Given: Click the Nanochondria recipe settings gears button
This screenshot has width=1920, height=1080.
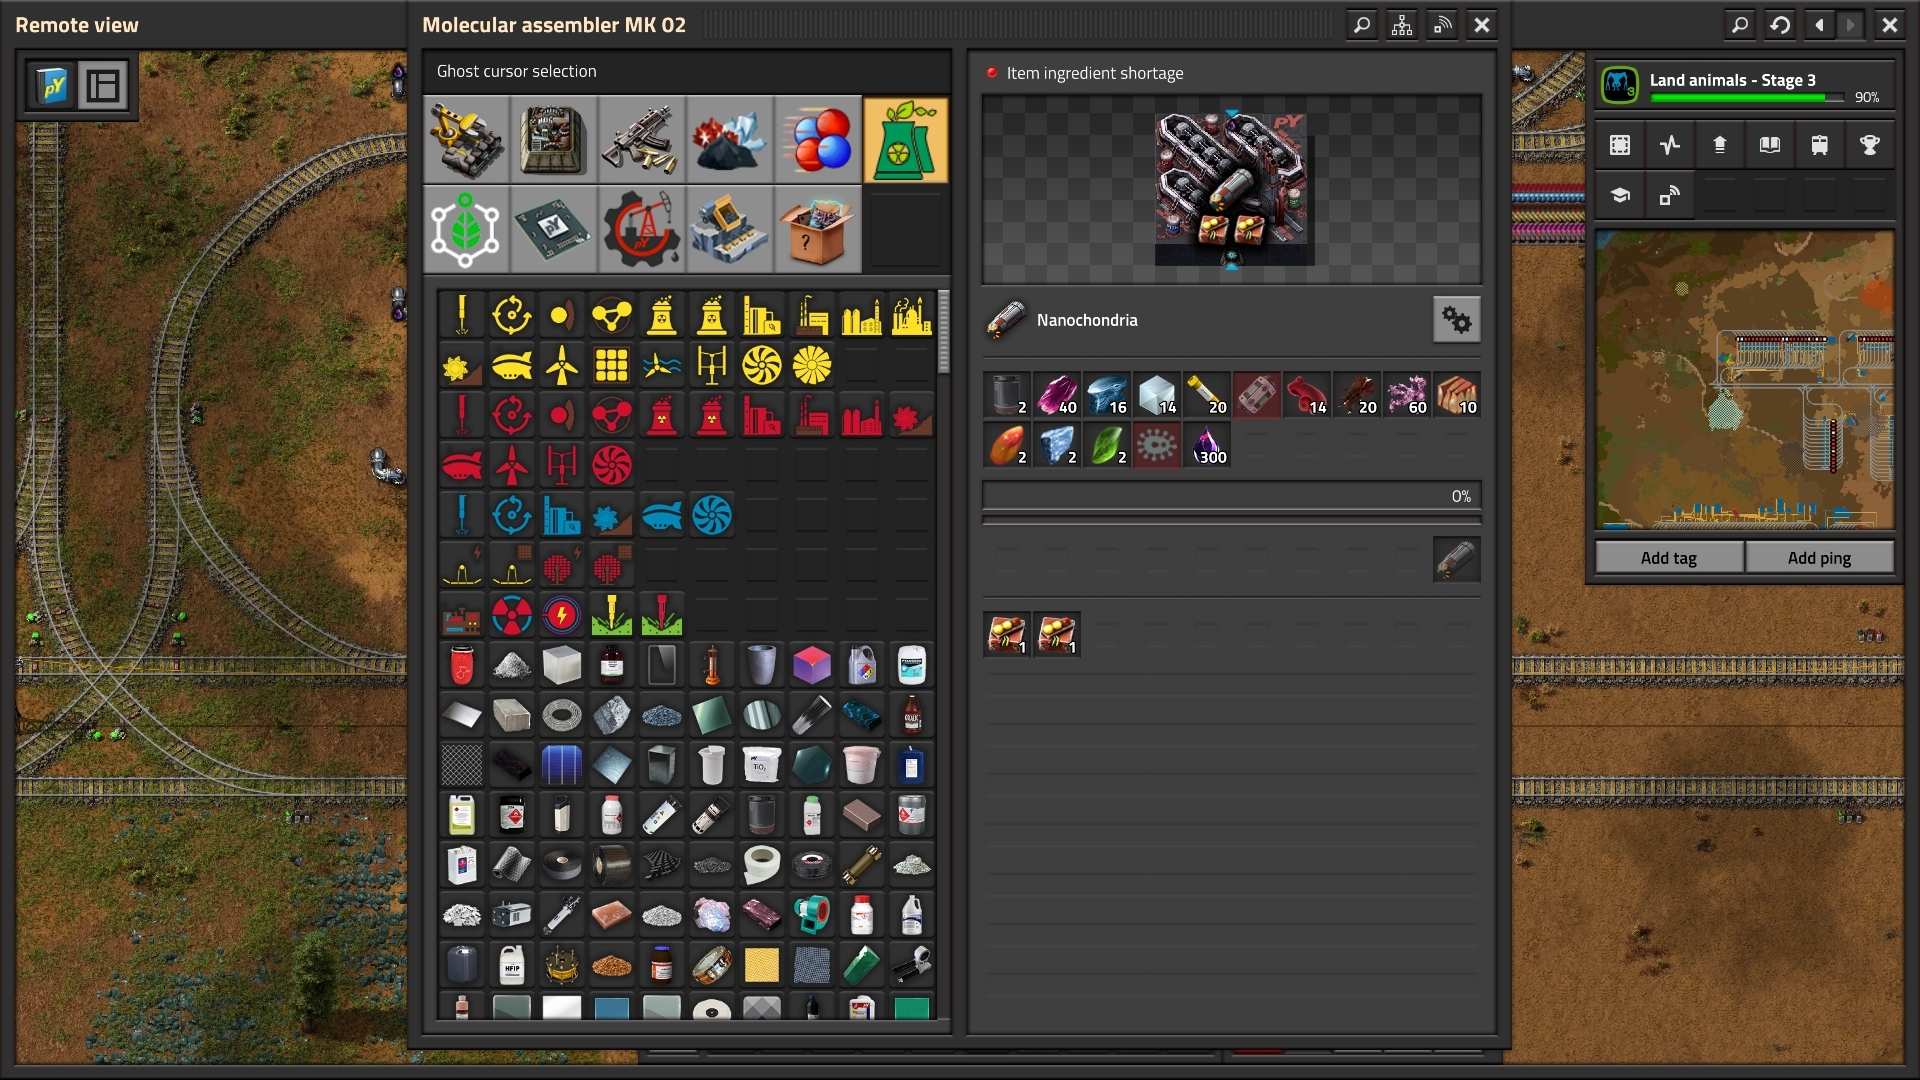Looking at the screenshot, I should [x=1456, y=320].
